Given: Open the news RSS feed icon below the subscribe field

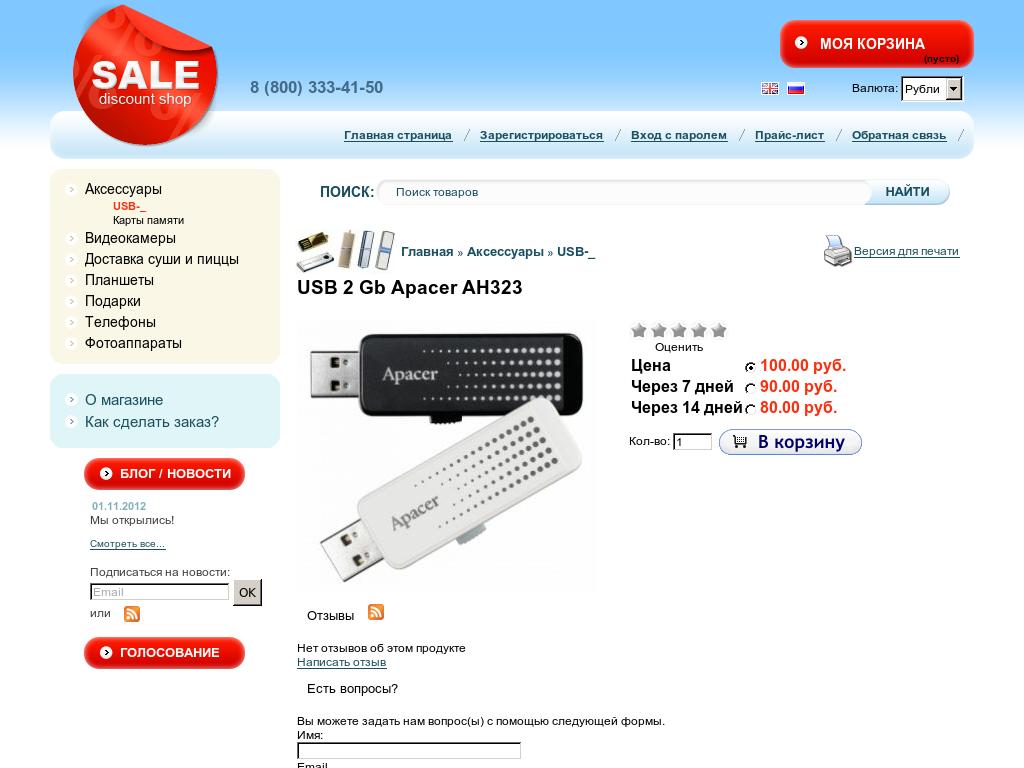Looking at the screenshot, I should pos(132,614).
